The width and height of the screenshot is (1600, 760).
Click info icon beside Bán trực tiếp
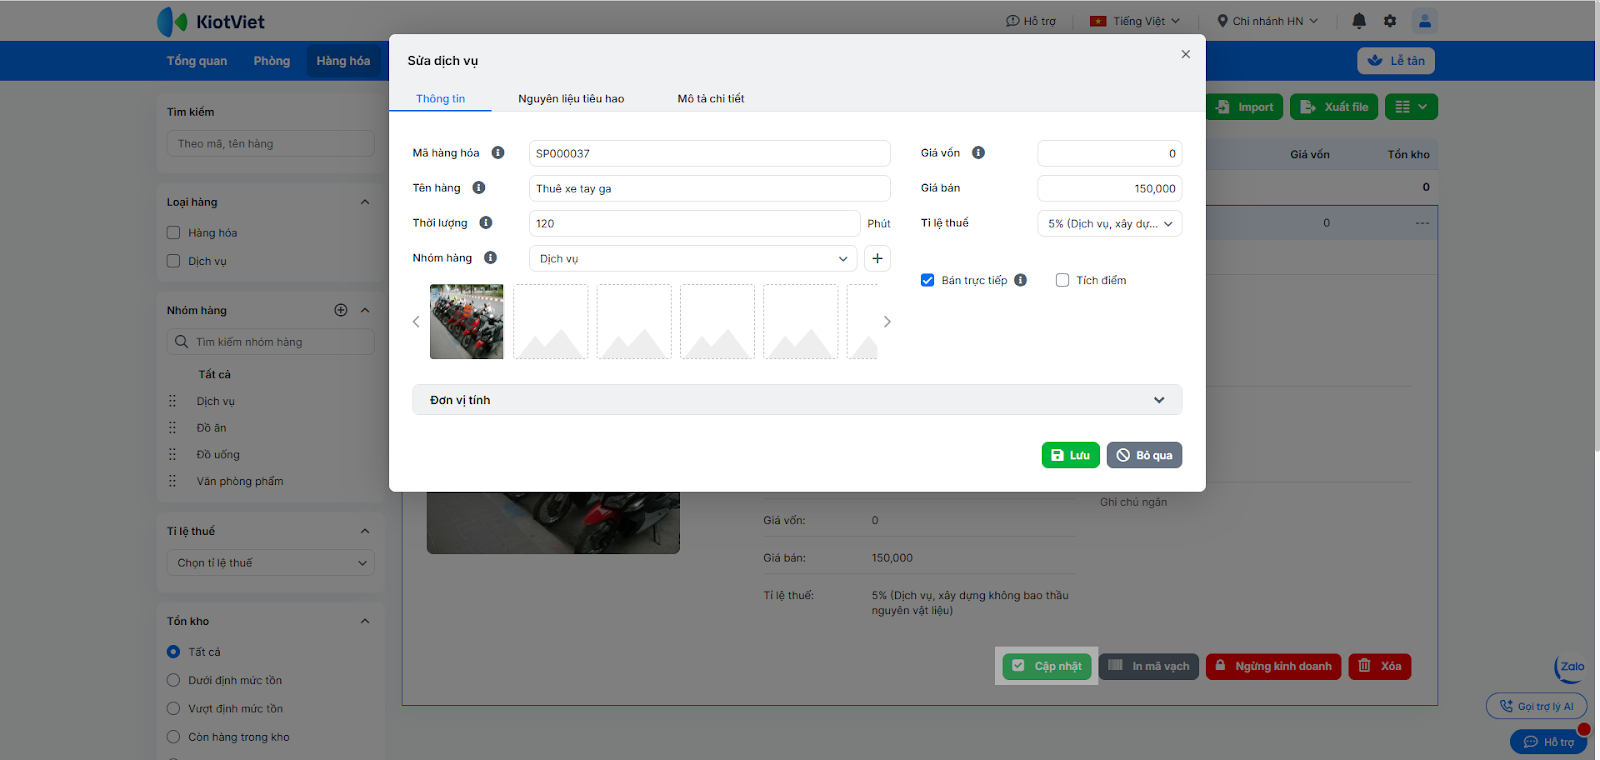click(x=1020, y=280)
